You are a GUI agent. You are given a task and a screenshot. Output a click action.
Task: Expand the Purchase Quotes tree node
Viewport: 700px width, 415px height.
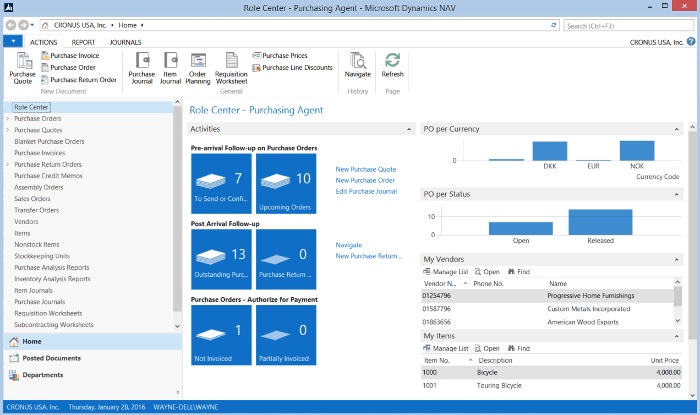(8, 130)
